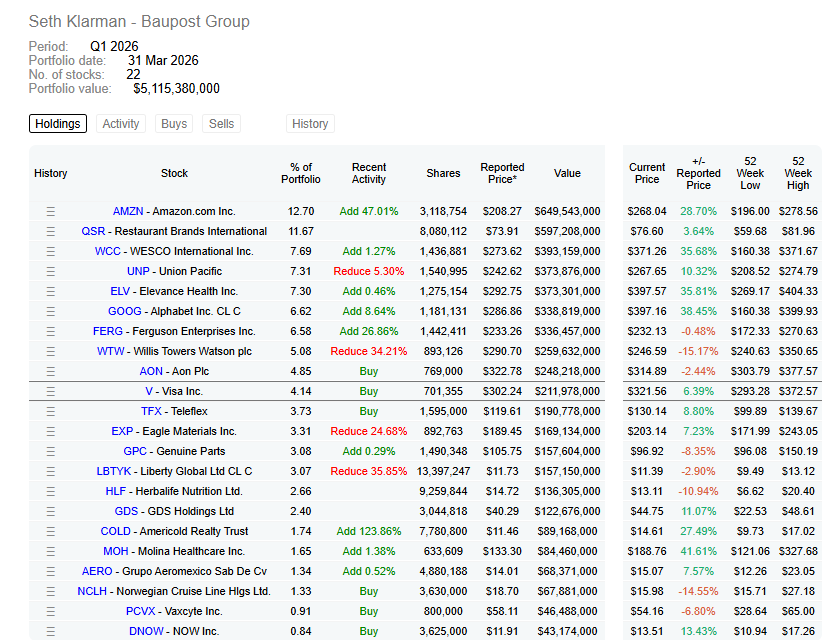Open the AON ticker link
835x644 pixels.
[x=151, y=371]
